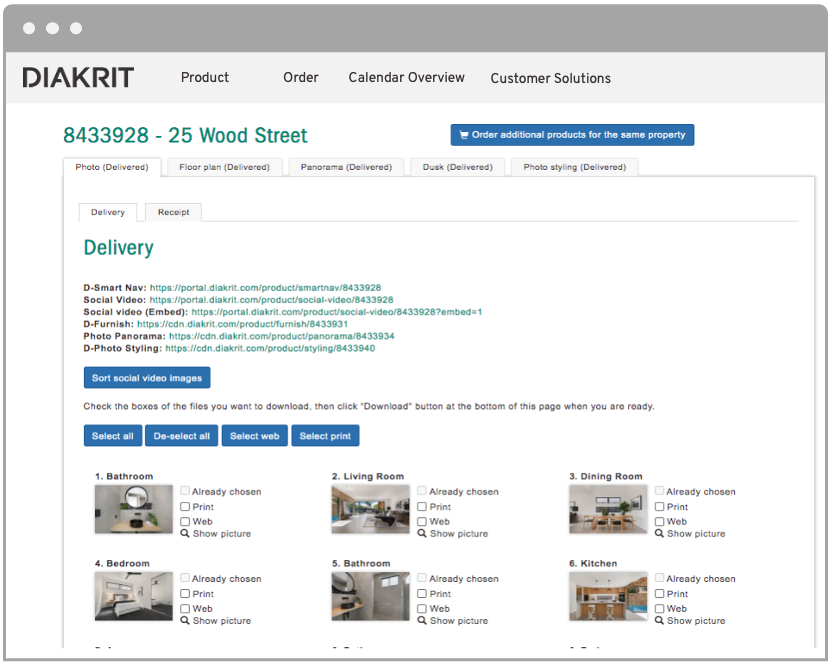
Task: Click magnifier icon for Bedroom picture
Action: (185, 621)
